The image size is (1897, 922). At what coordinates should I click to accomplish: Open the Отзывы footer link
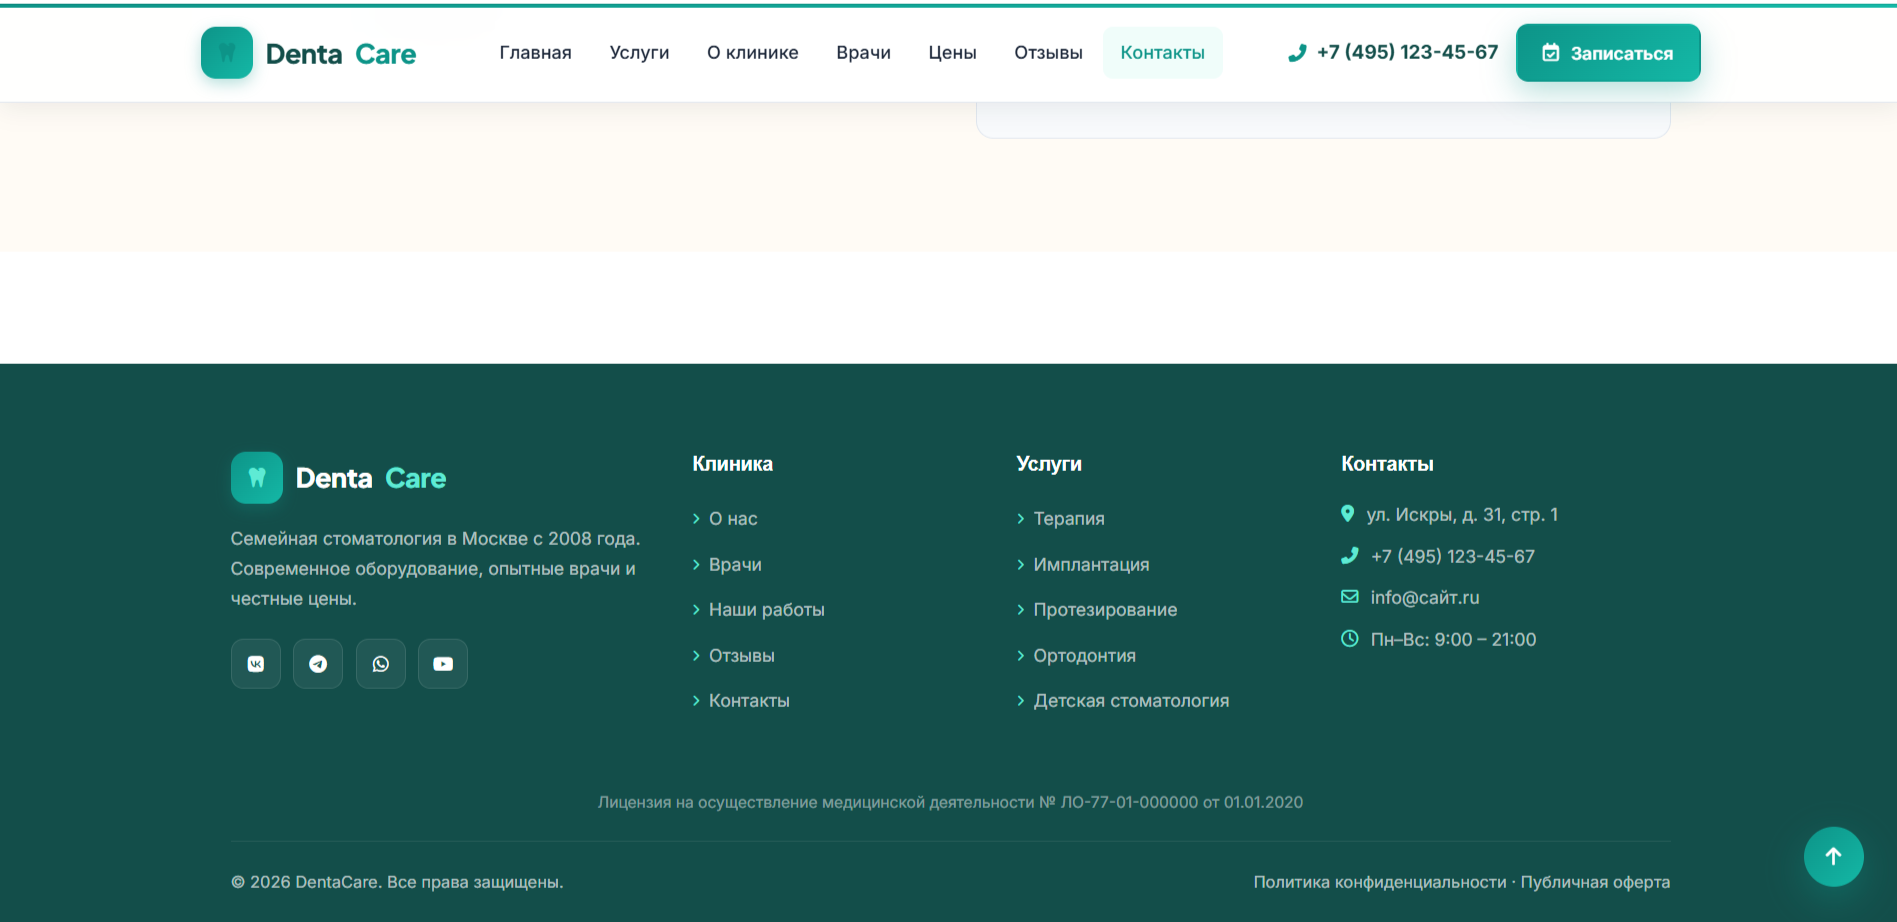pyautogui.click(x=742, y=656)
